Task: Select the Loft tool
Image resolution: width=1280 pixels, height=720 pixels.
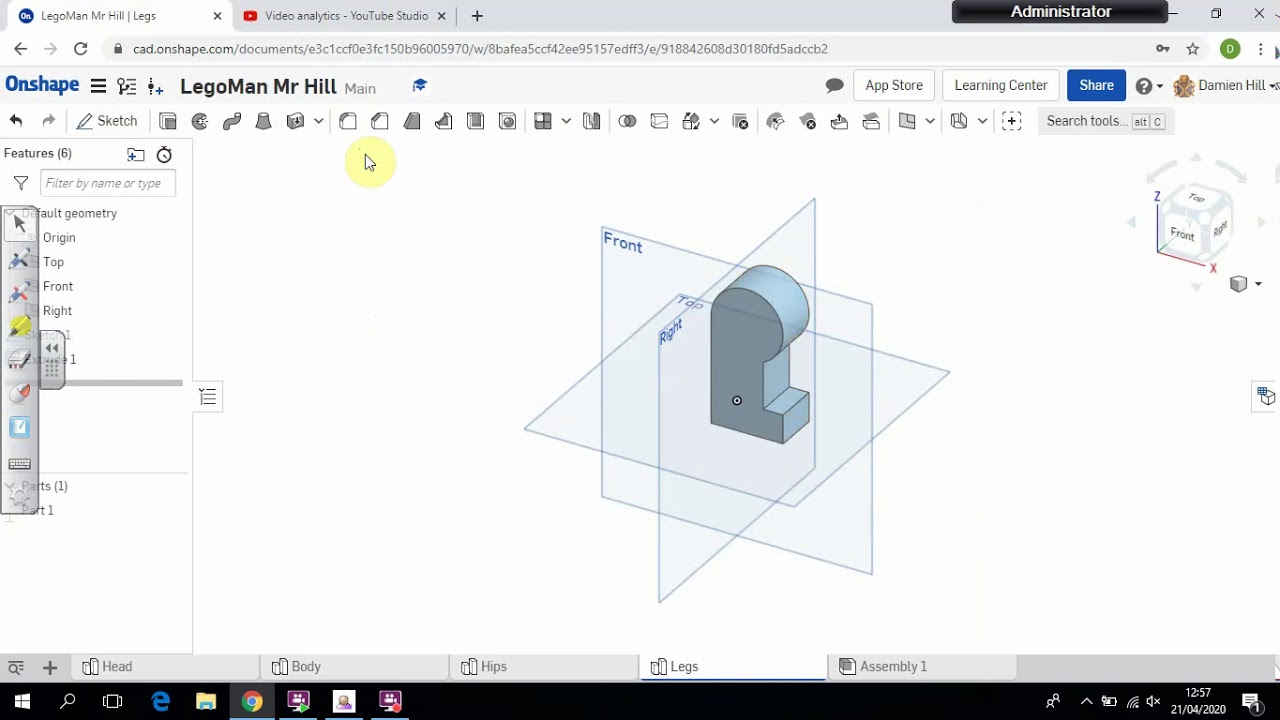Action: coord(264,121)
